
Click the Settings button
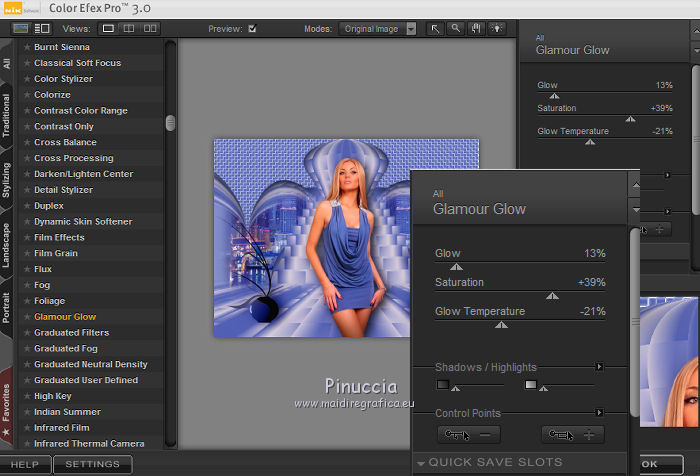(92, 465)
